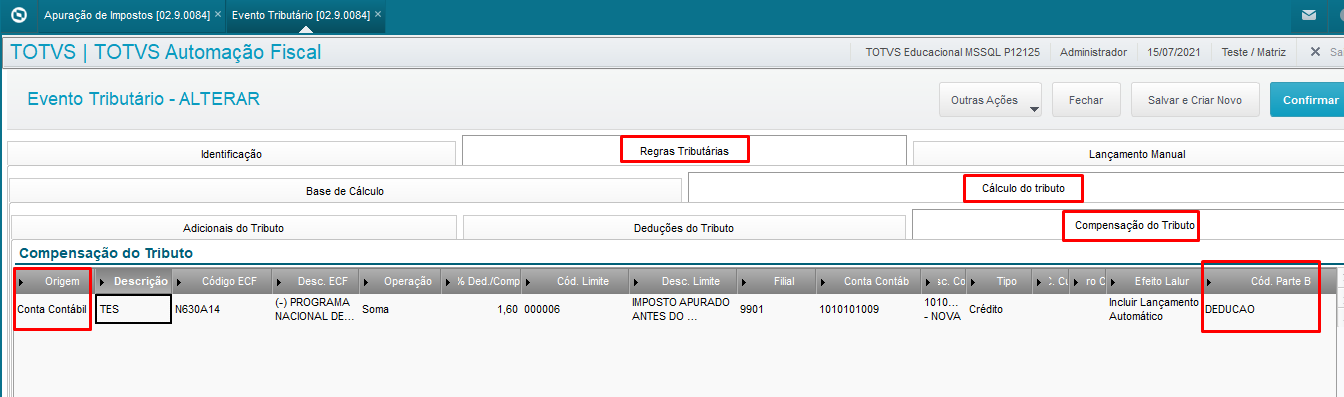Select the Soma operation cell
This screenshot has height=397, width=1344.
pos(400,309)
